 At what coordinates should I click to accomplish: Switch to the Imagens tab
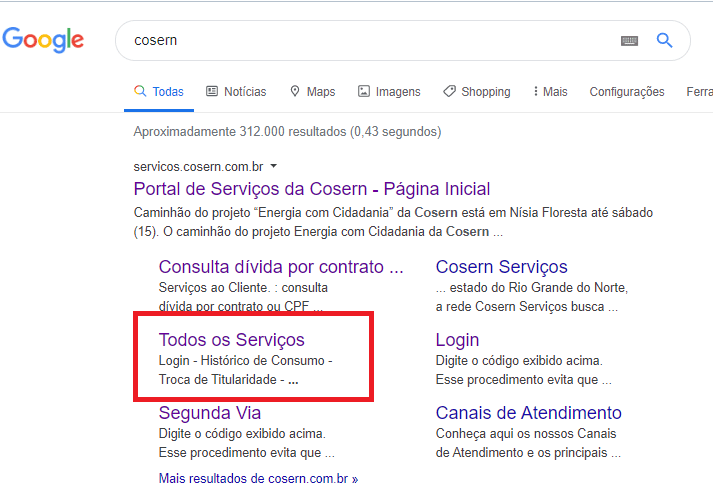[389, 91]
